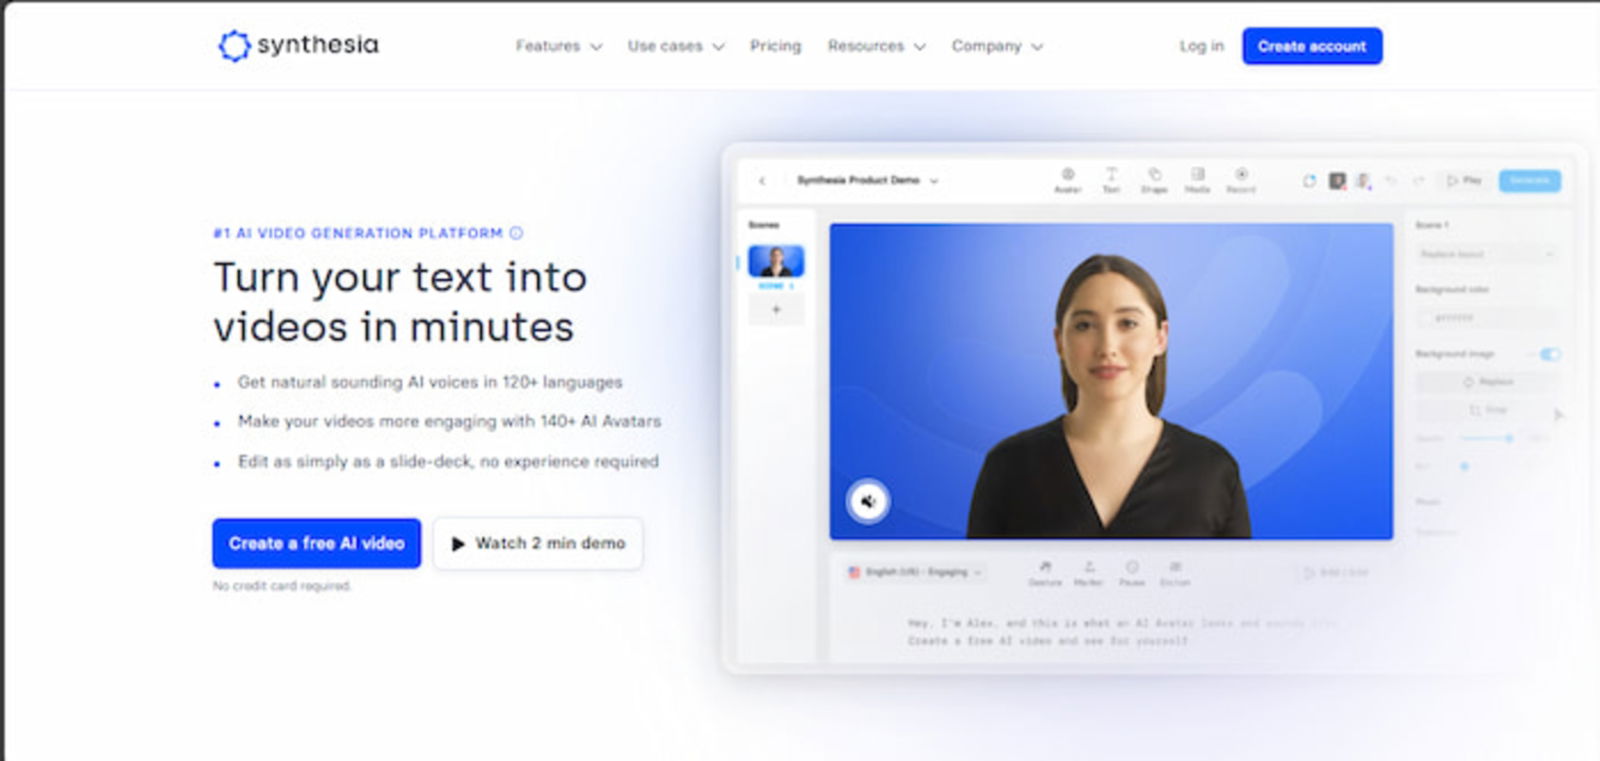
Task: Click the sync refresh icon in the editor
Action: 1309,181
